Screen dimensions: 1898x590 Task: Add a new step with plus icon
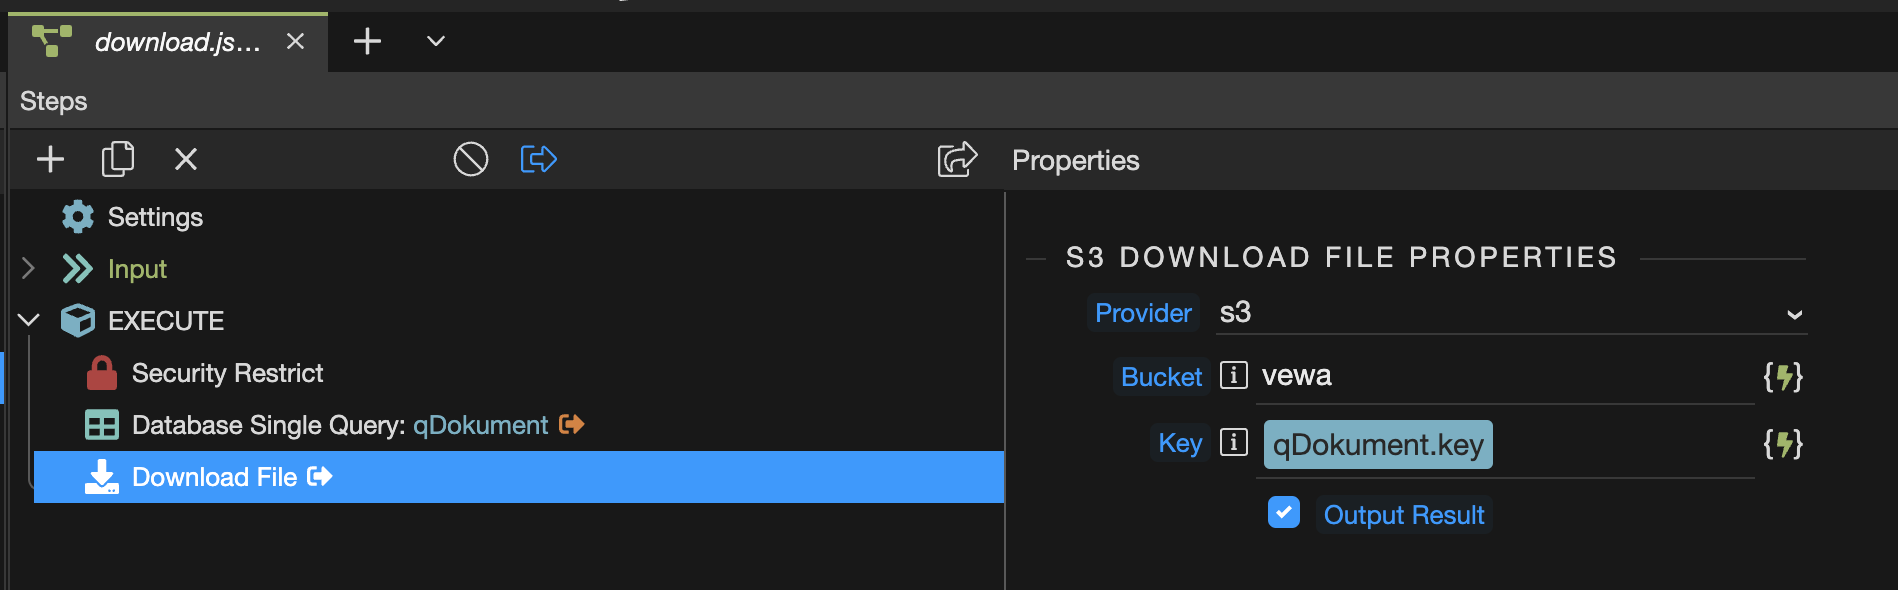point(50,159)
